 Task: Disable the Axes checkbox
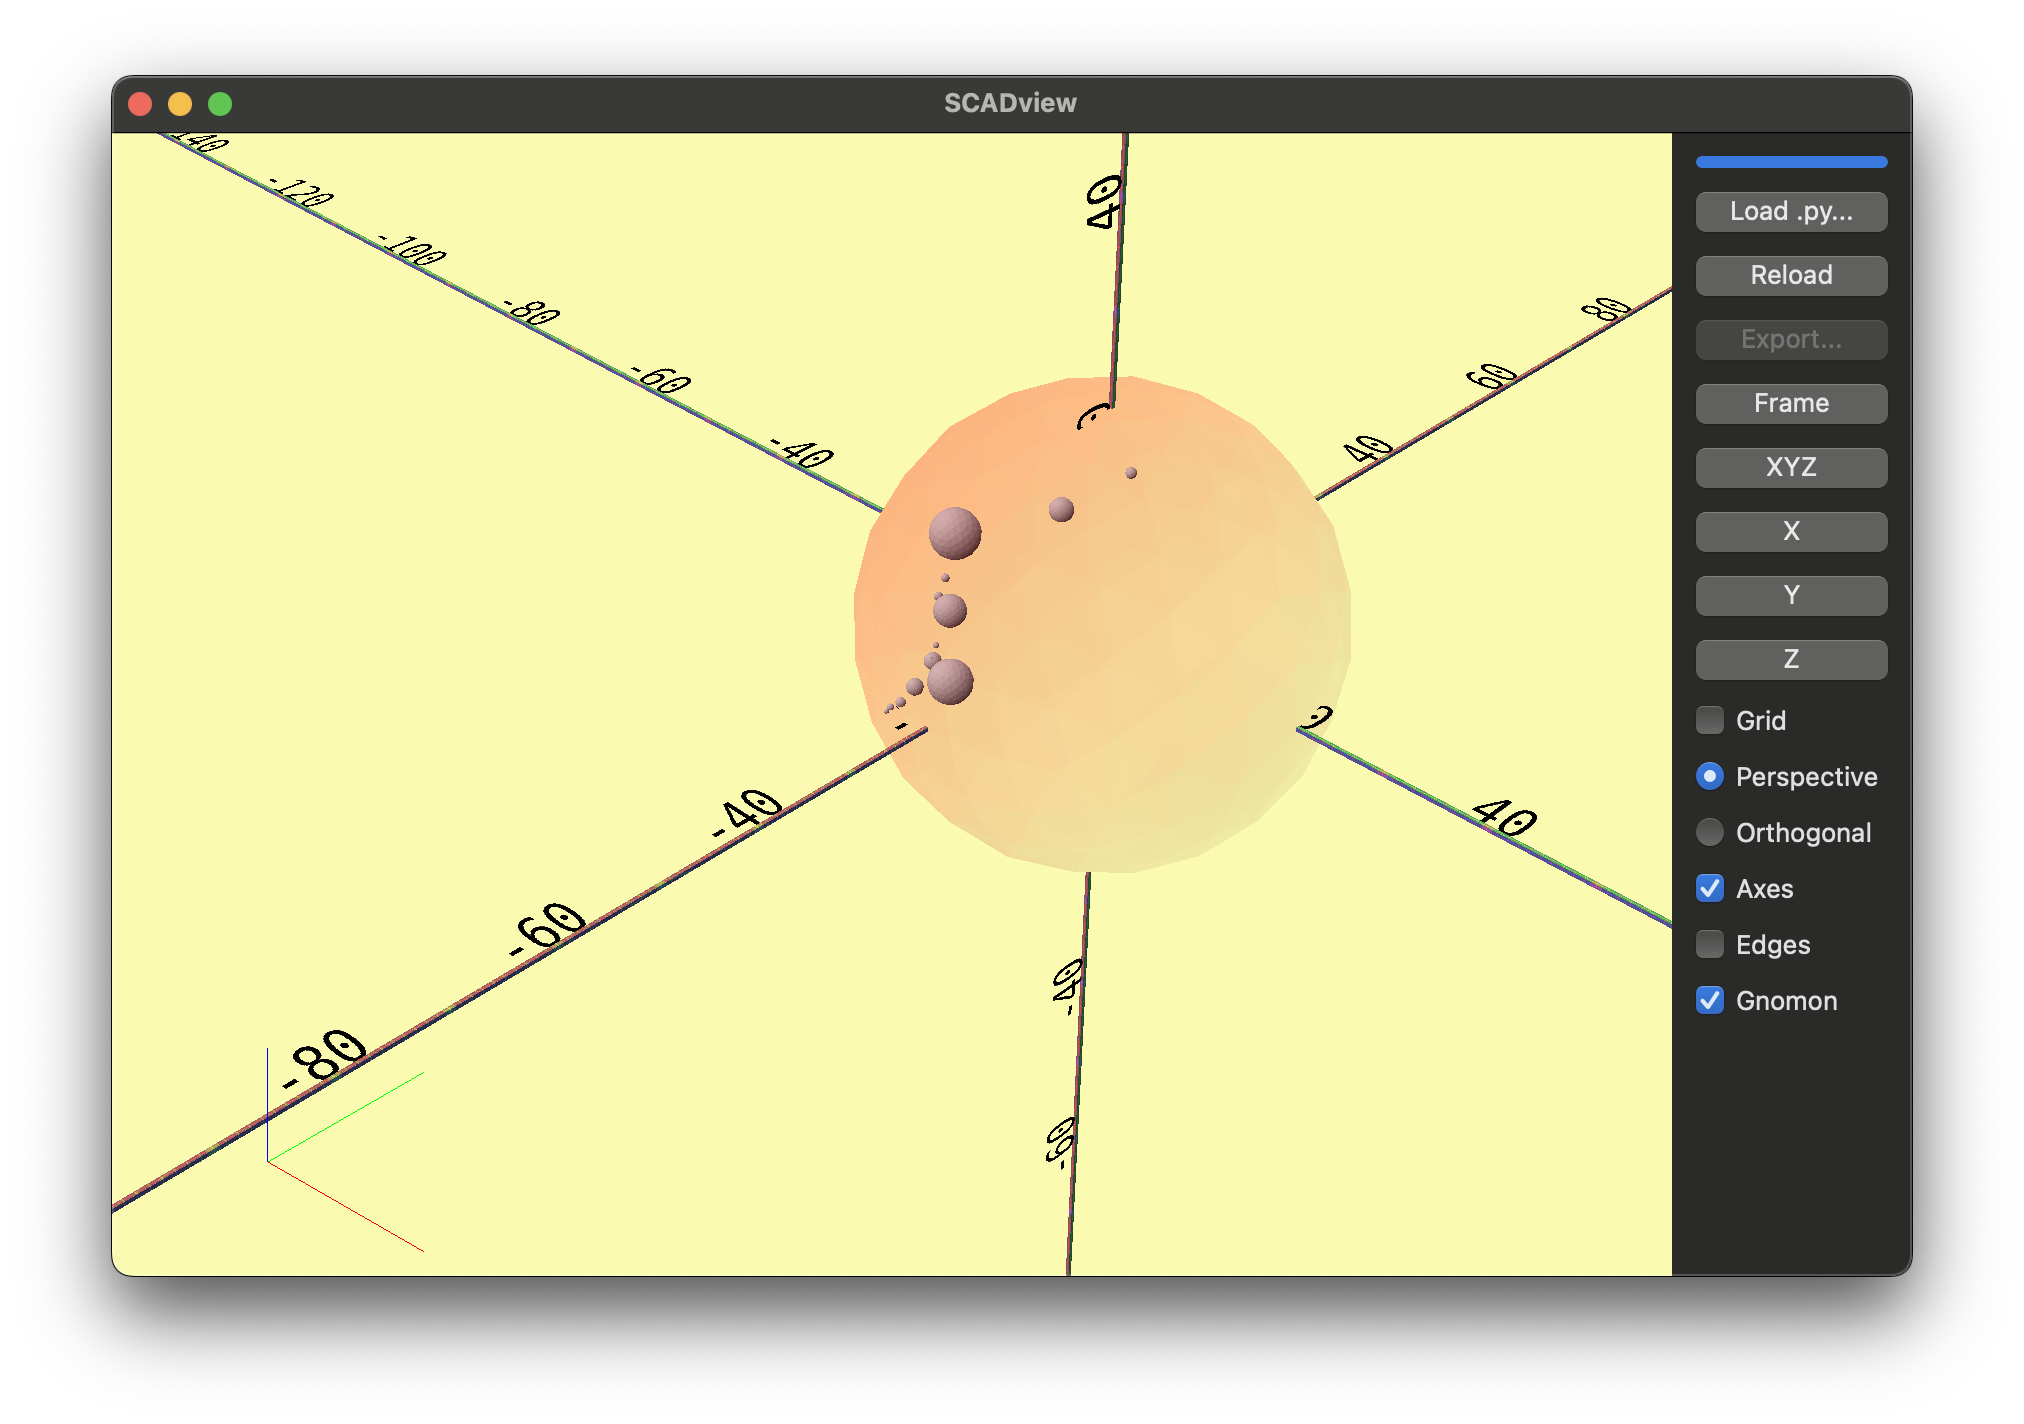[x=1709, y=888]
